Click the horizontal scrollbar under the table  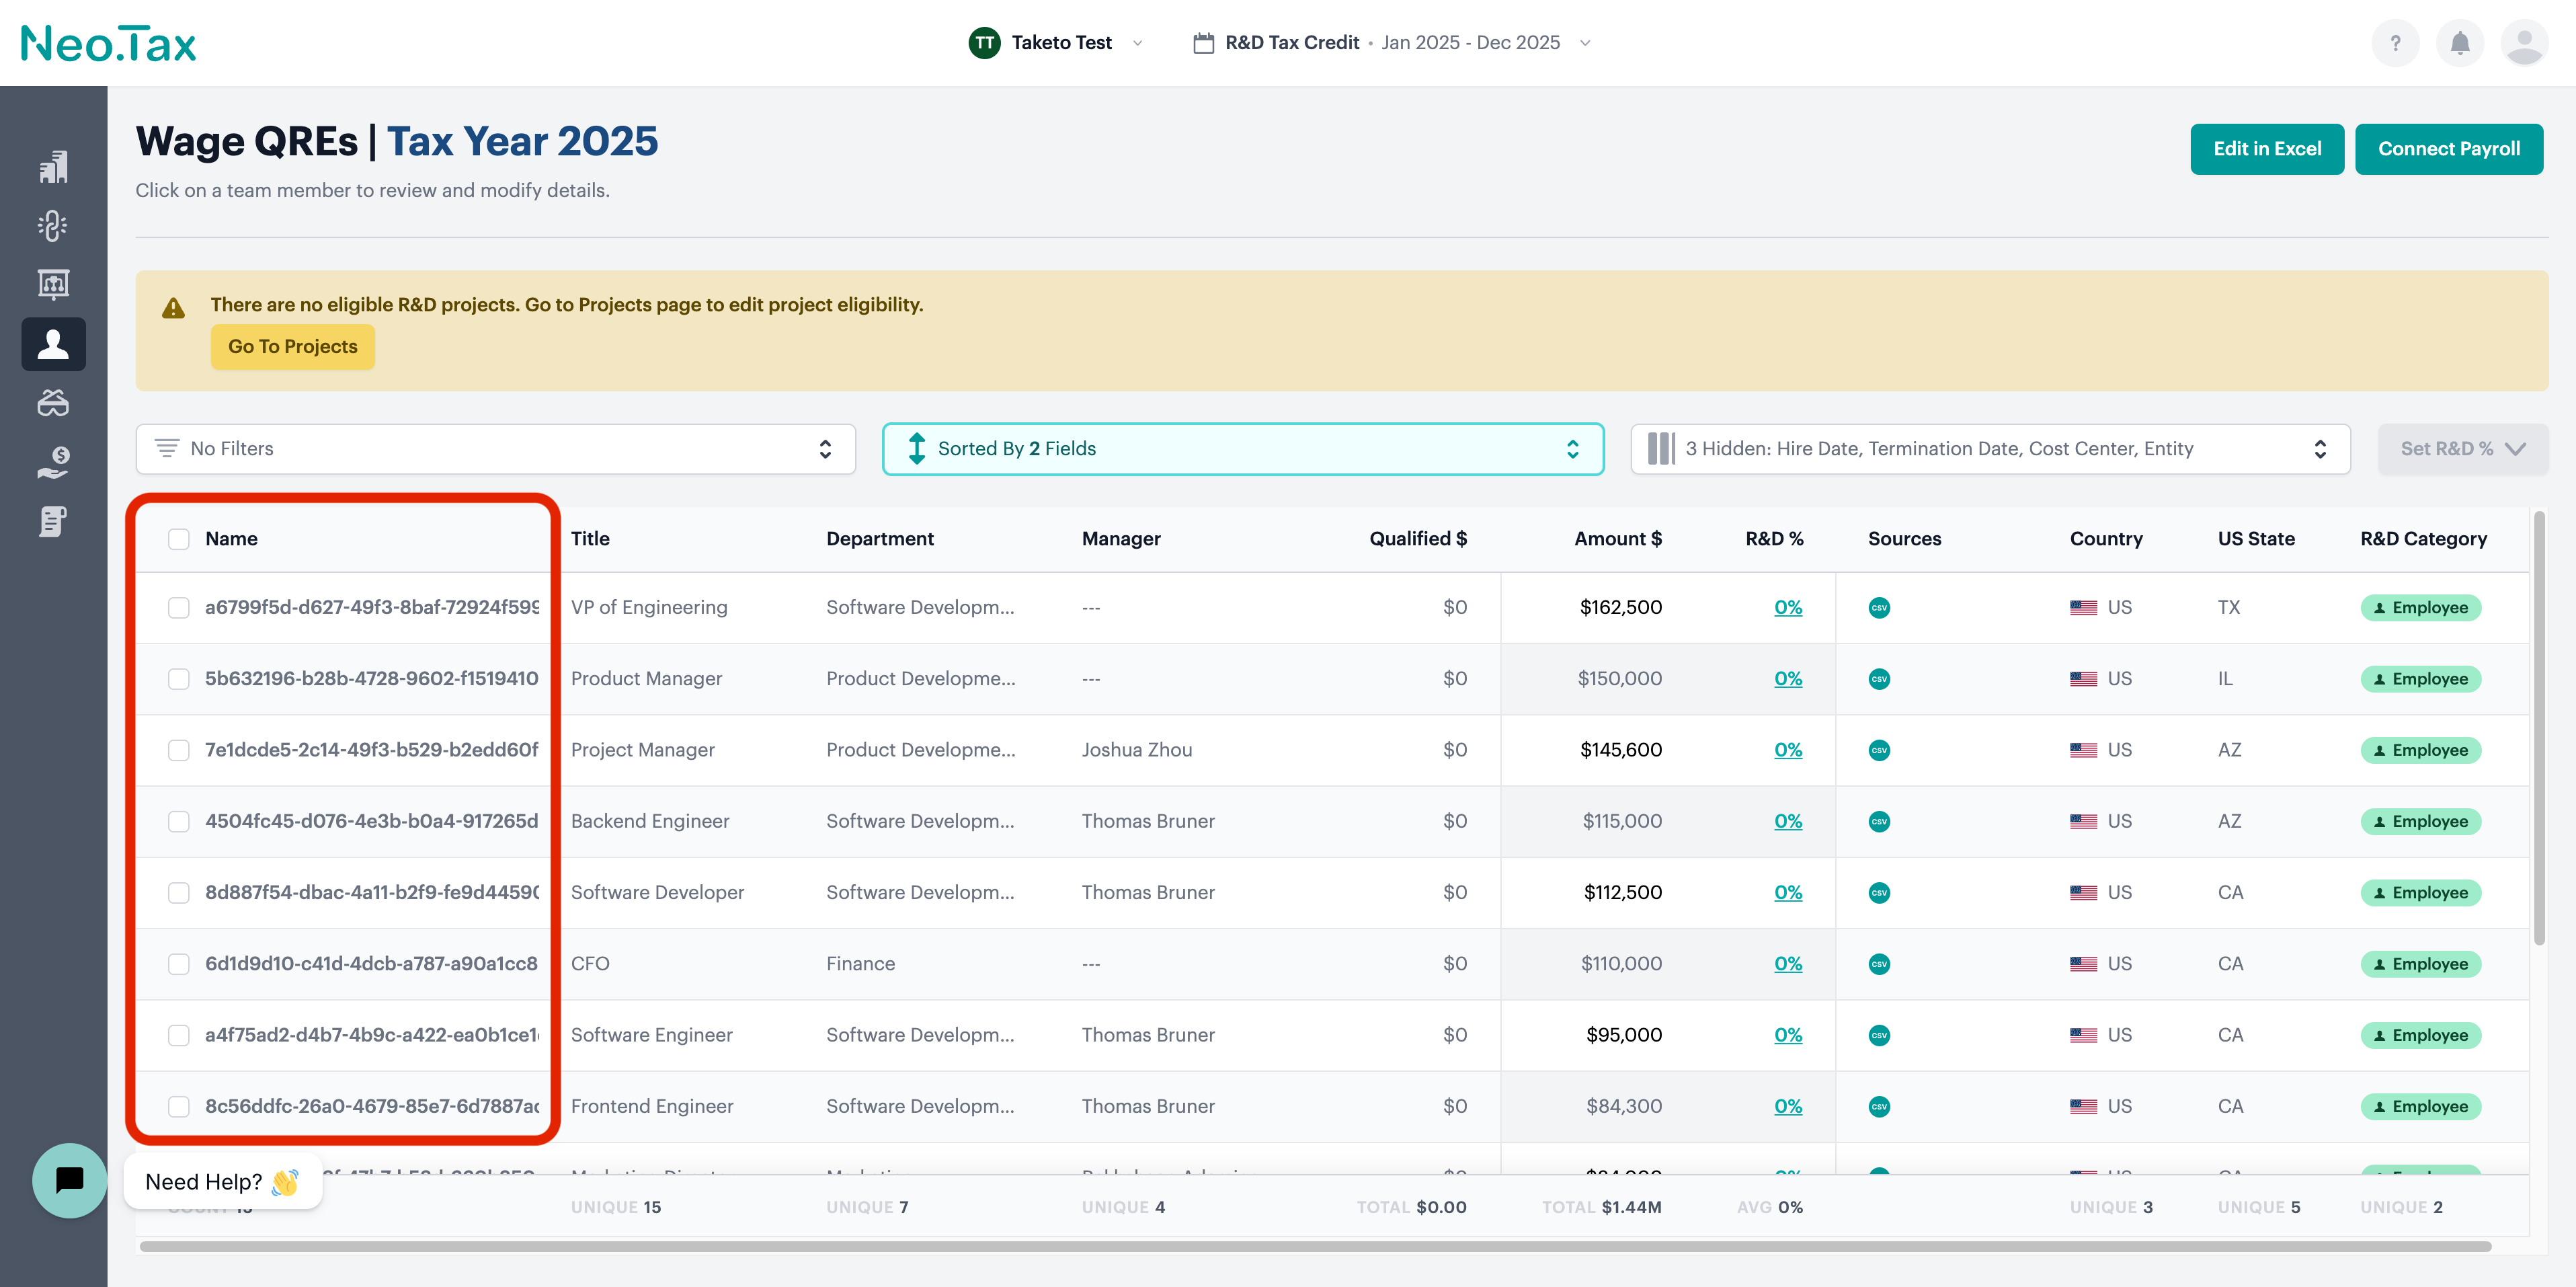pyautogui.click(x=1315, y=1247)
